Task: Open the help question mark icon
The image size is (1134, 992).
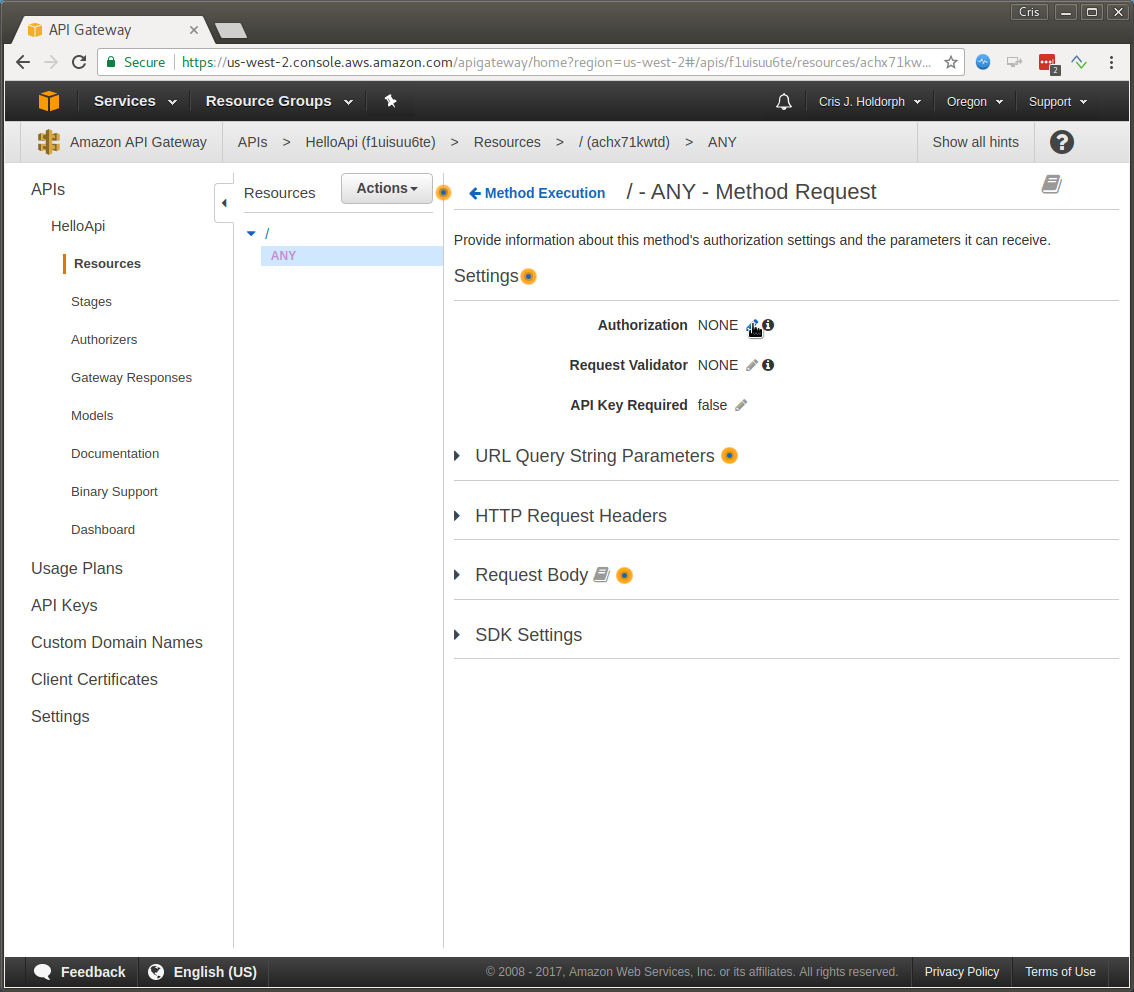Action: click(1061, 142)
